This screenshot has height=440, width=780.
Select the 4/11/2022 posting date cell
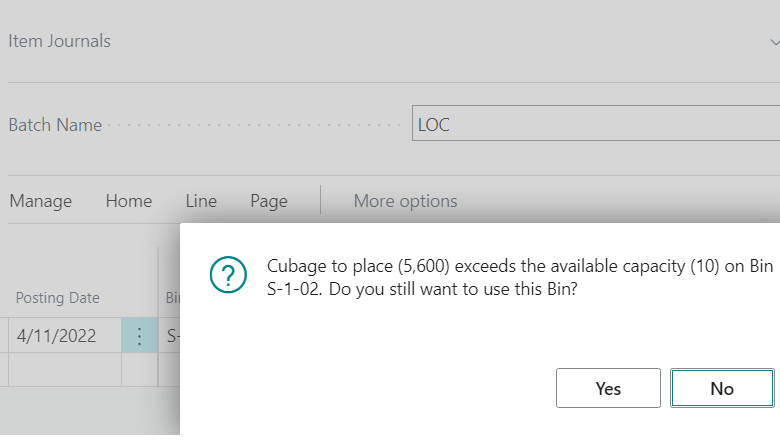coord(65,336)
